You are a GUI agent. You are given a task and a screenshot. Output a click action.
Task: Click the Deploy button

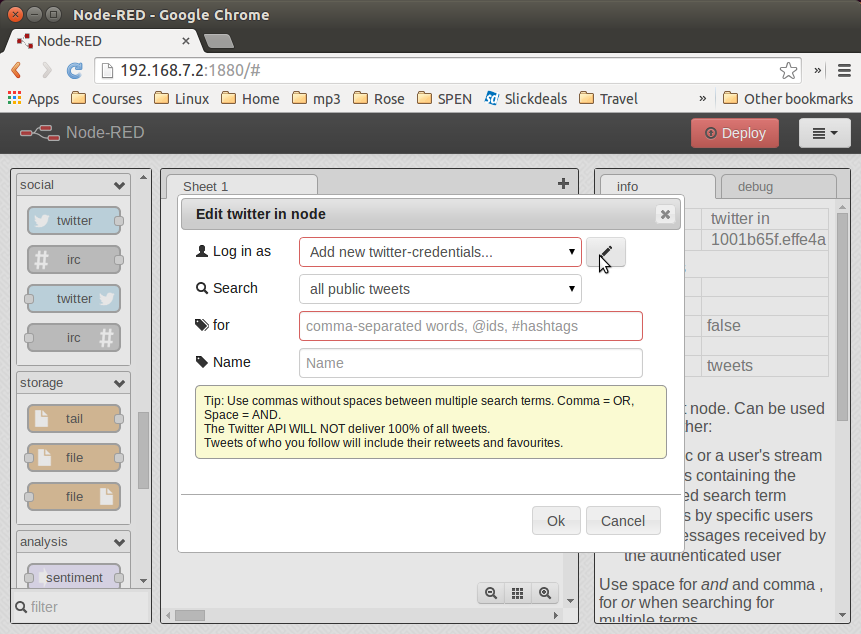(x=735, y=132)
